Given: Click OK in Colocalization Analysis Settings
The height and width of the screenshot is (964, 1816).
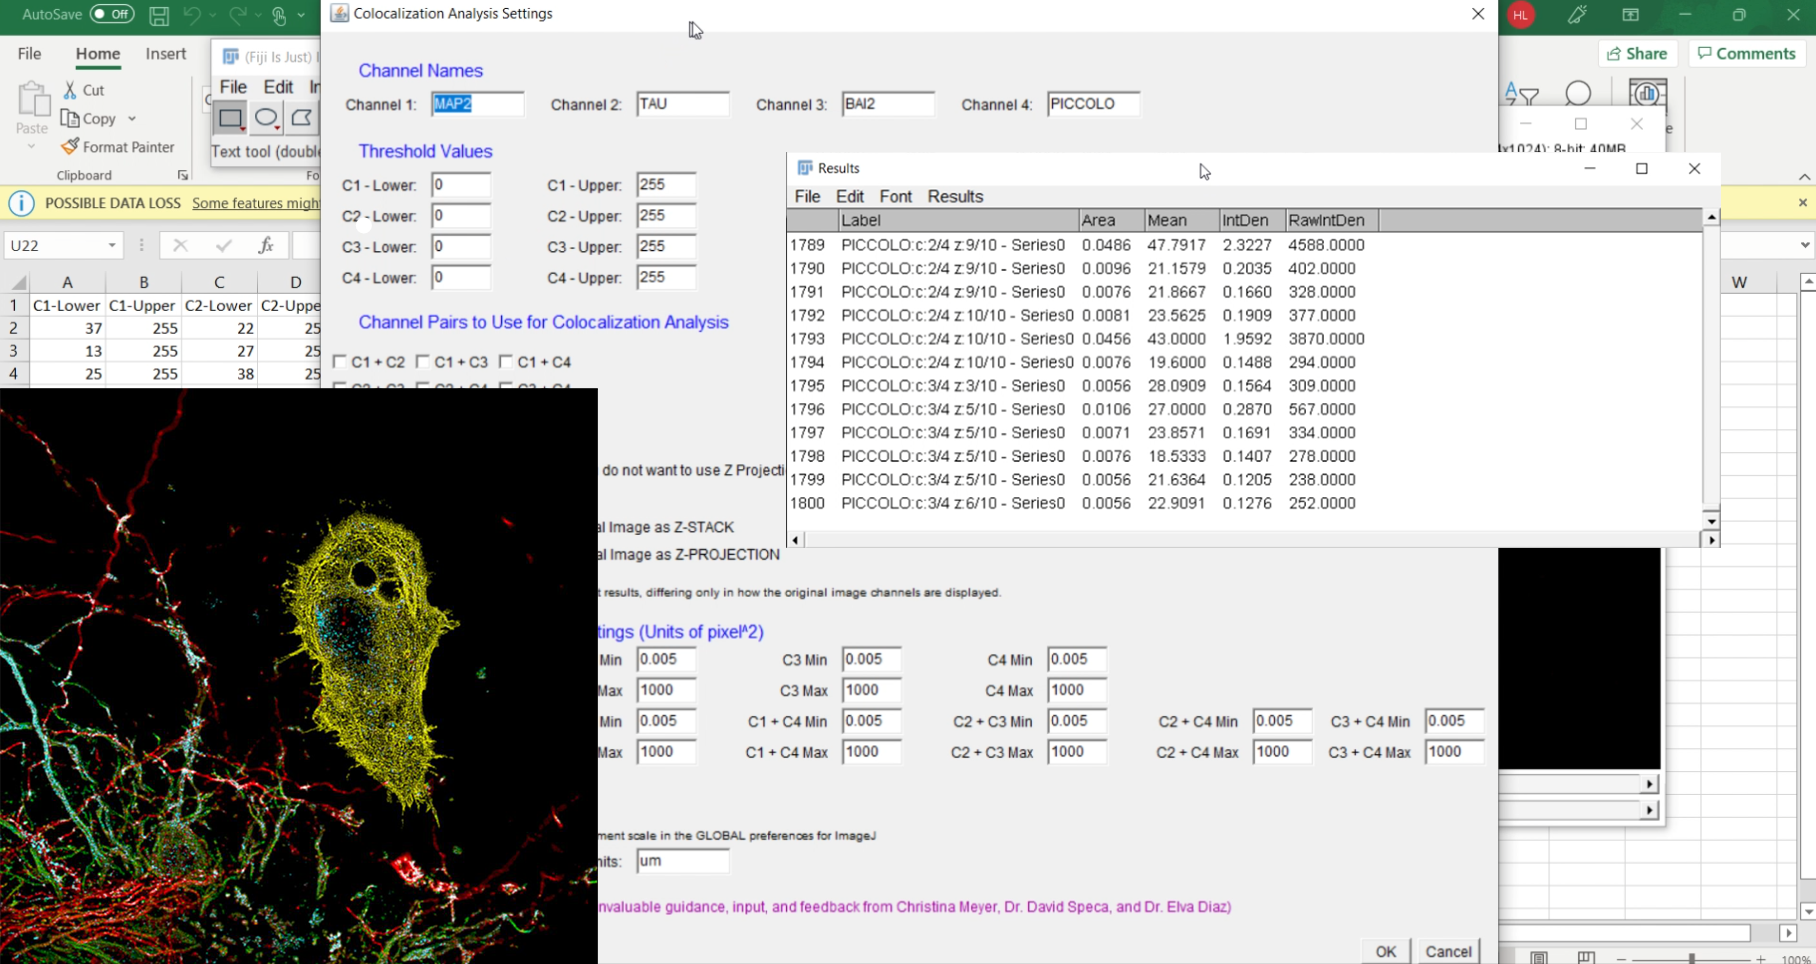Looking at the screenshot, I should click(1385, 951).
